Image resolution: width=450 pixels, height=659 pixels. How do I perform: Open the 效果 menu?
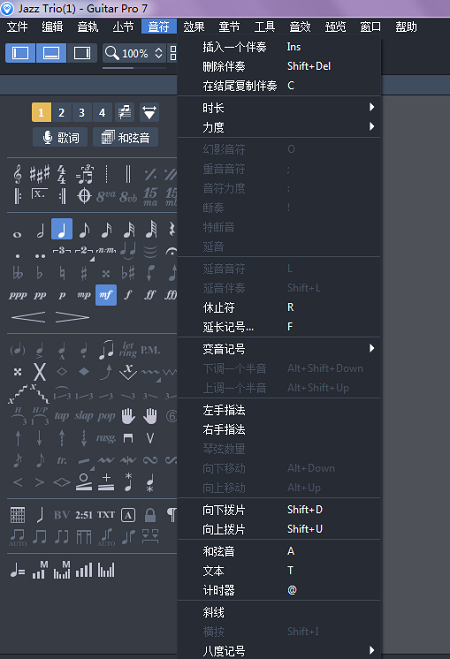tap(194, 27)
